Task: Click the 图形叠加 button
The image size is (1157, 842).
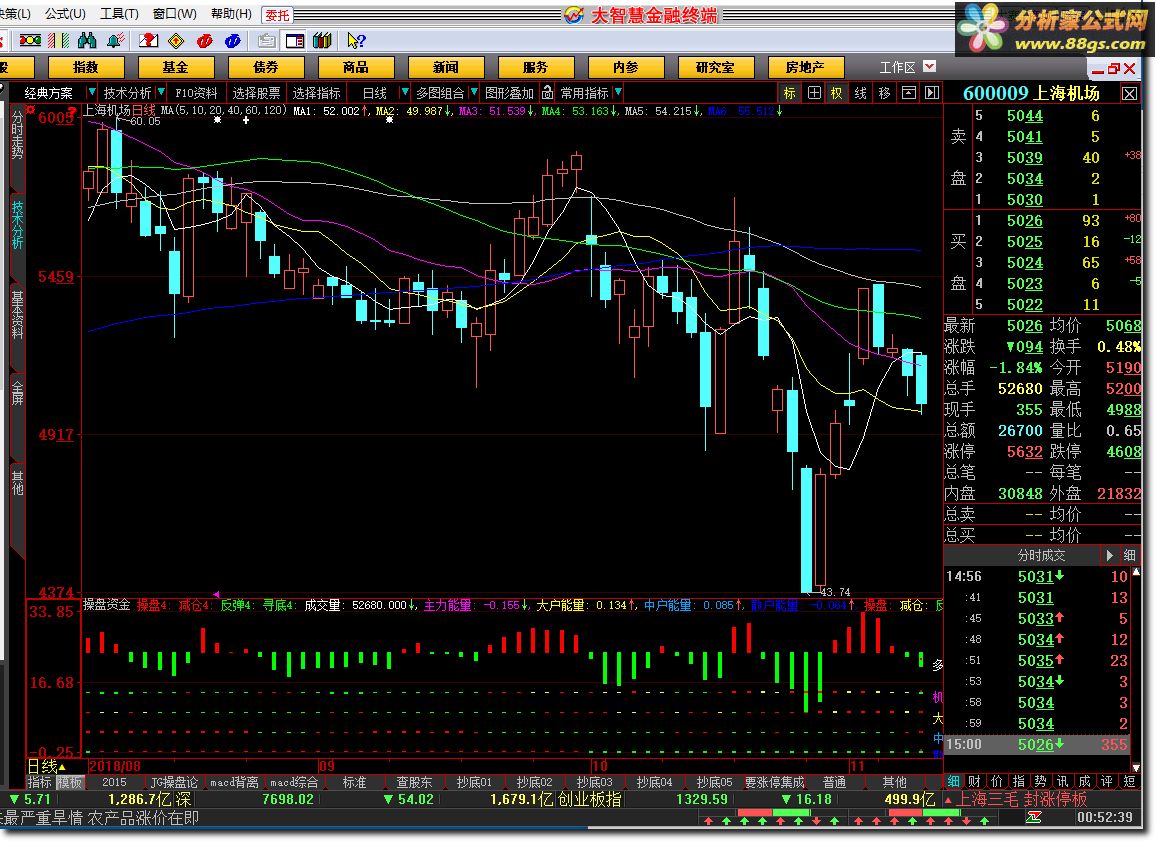Action: pos(509,92)
